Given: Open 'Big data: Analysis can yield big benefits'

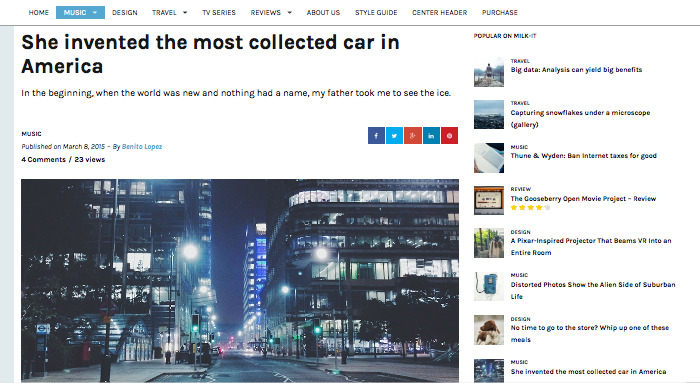Looking at the screenshot, I should pos(576,70).
